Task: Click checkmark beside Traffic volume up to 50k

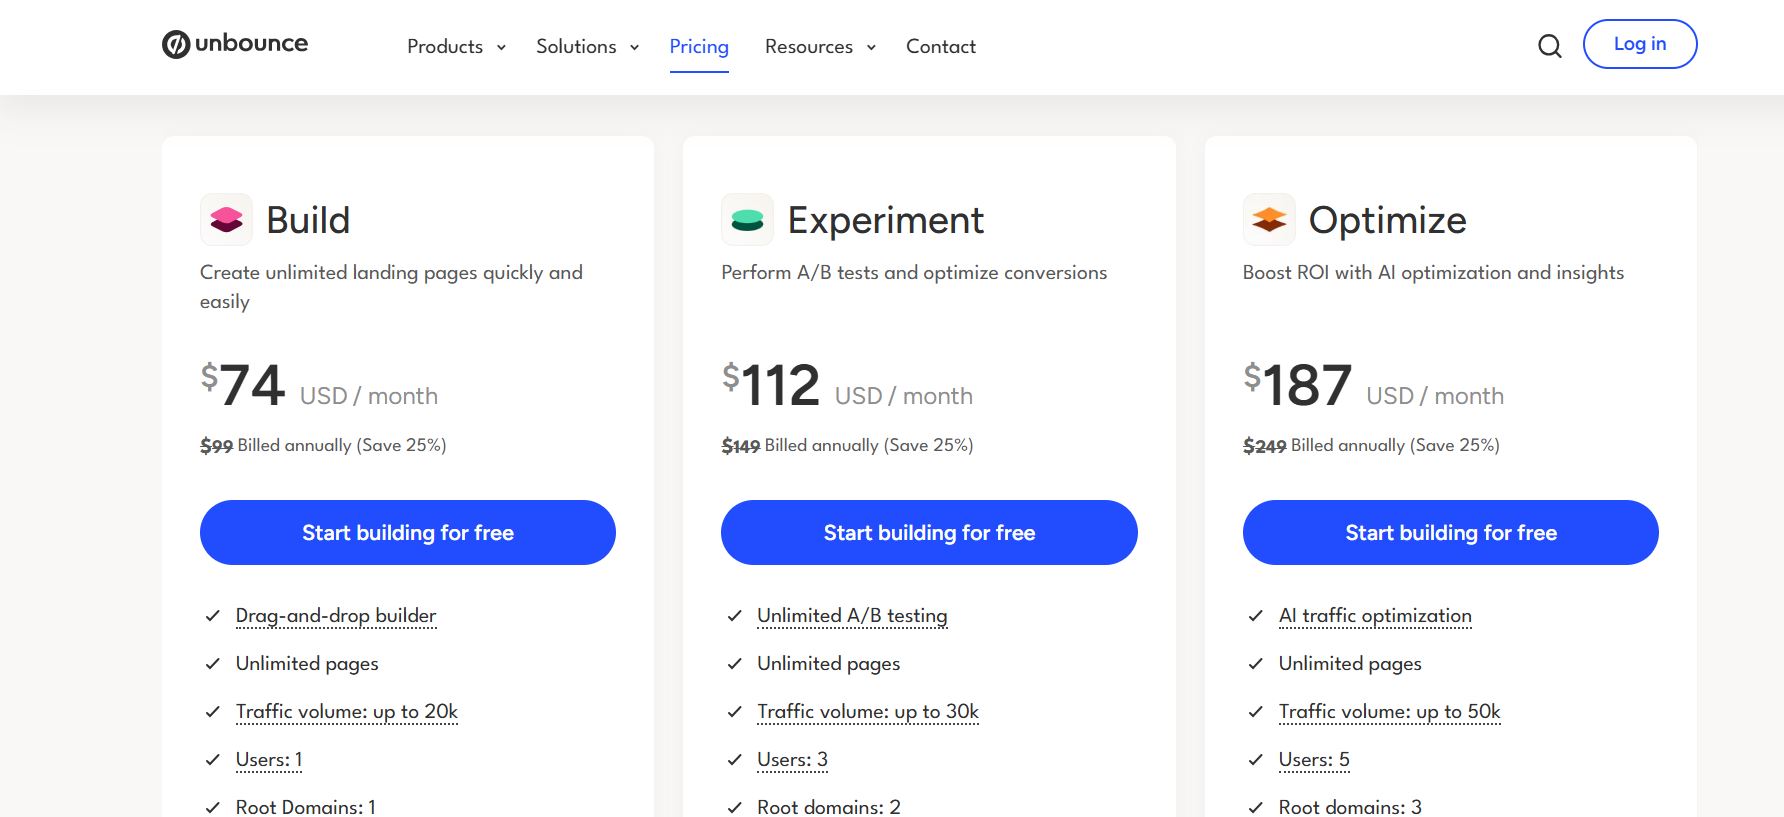Action: (1255, 712)
